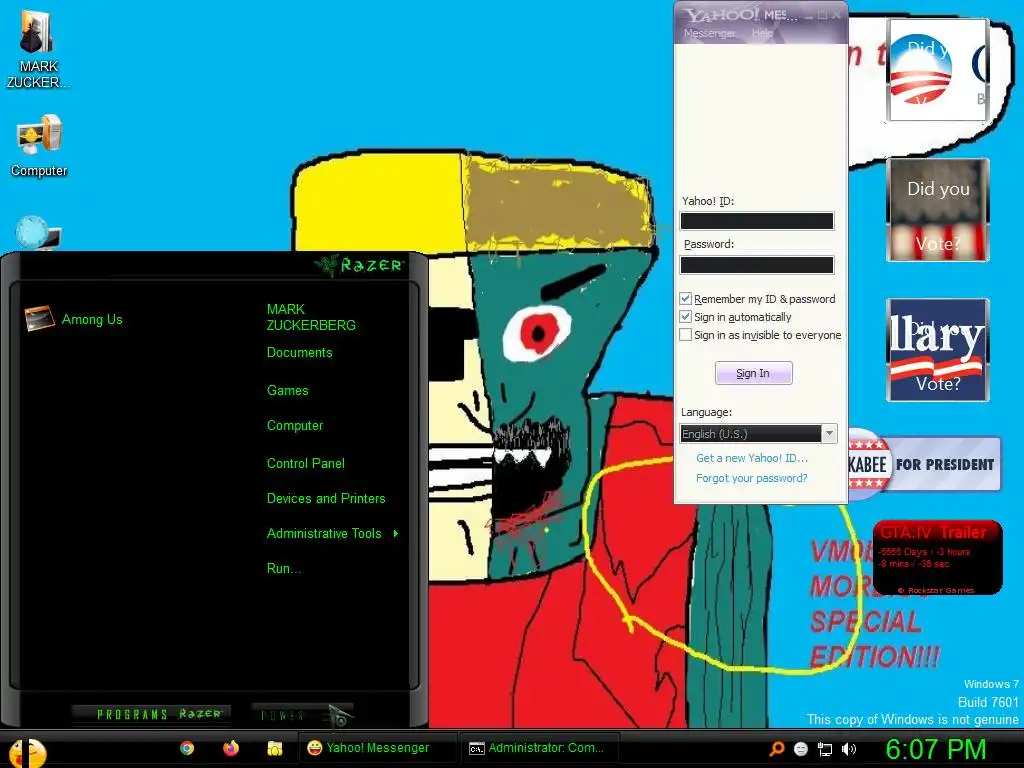The image size is (1024, 768).
Task: Click the Sign In button
Action: tap(753, 373)
